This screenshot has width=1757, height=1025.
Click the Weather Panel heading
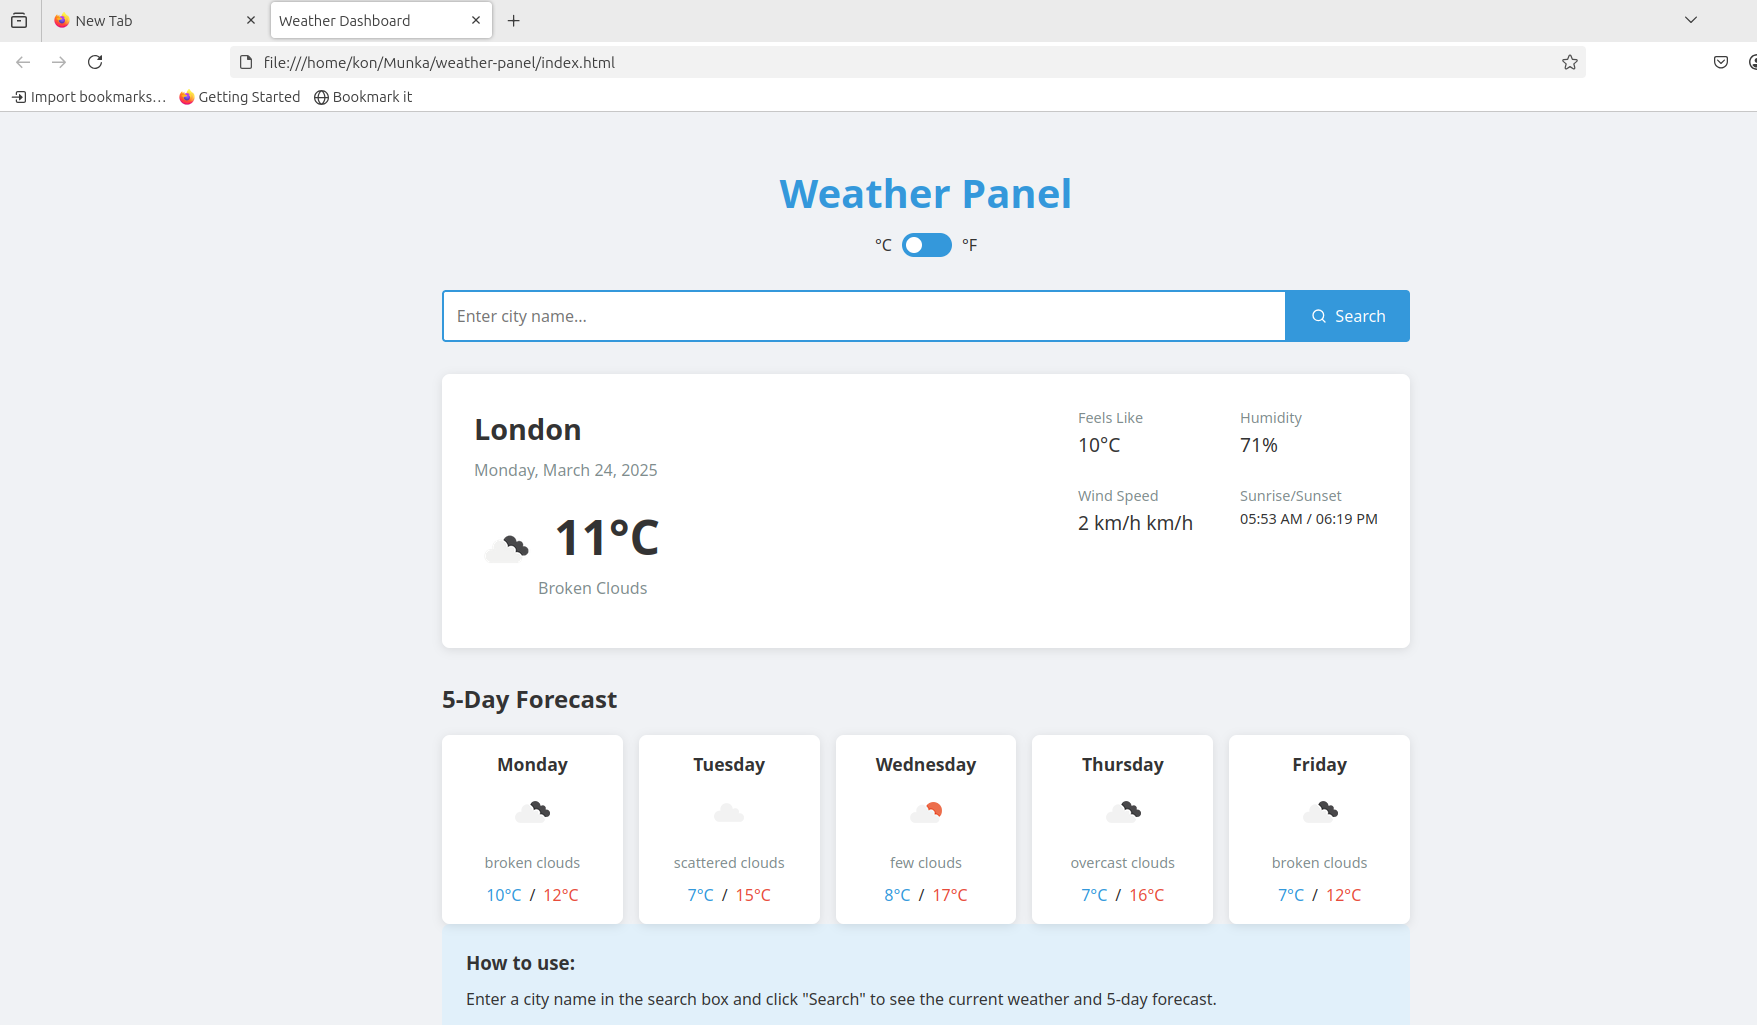[x=926, y=194]
